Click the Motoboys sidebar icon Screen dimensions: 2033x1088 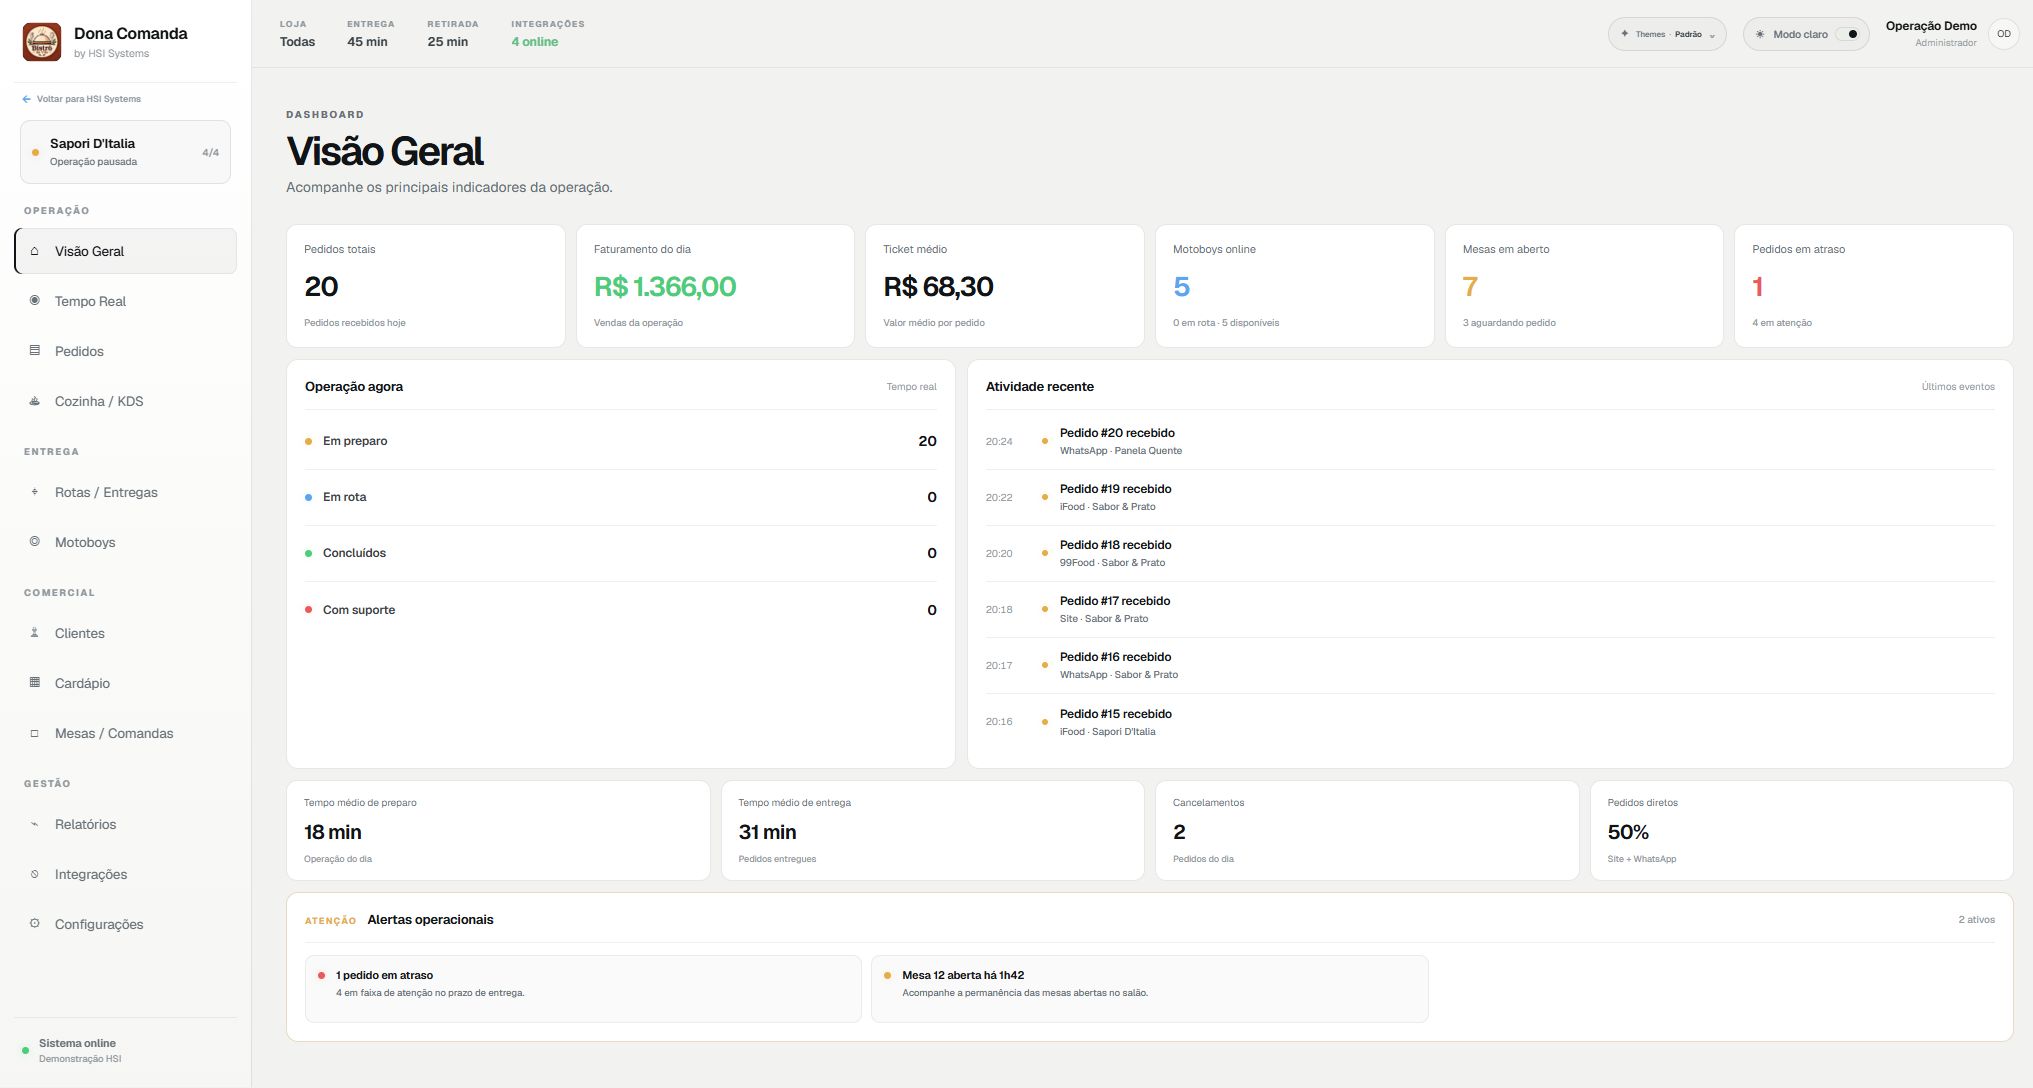(x=35, y=541)
